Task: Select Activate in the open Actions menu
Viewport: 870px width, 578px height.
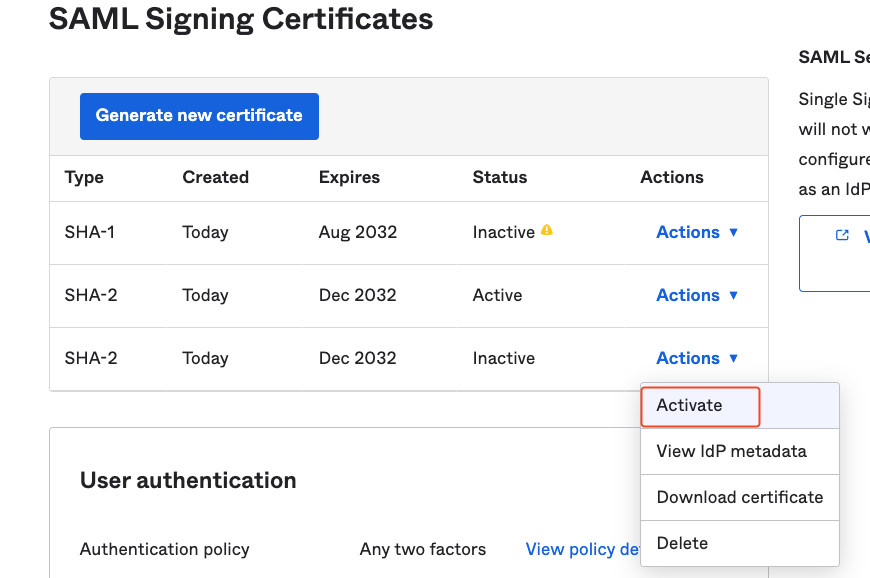Action: [x=689, y=405]
